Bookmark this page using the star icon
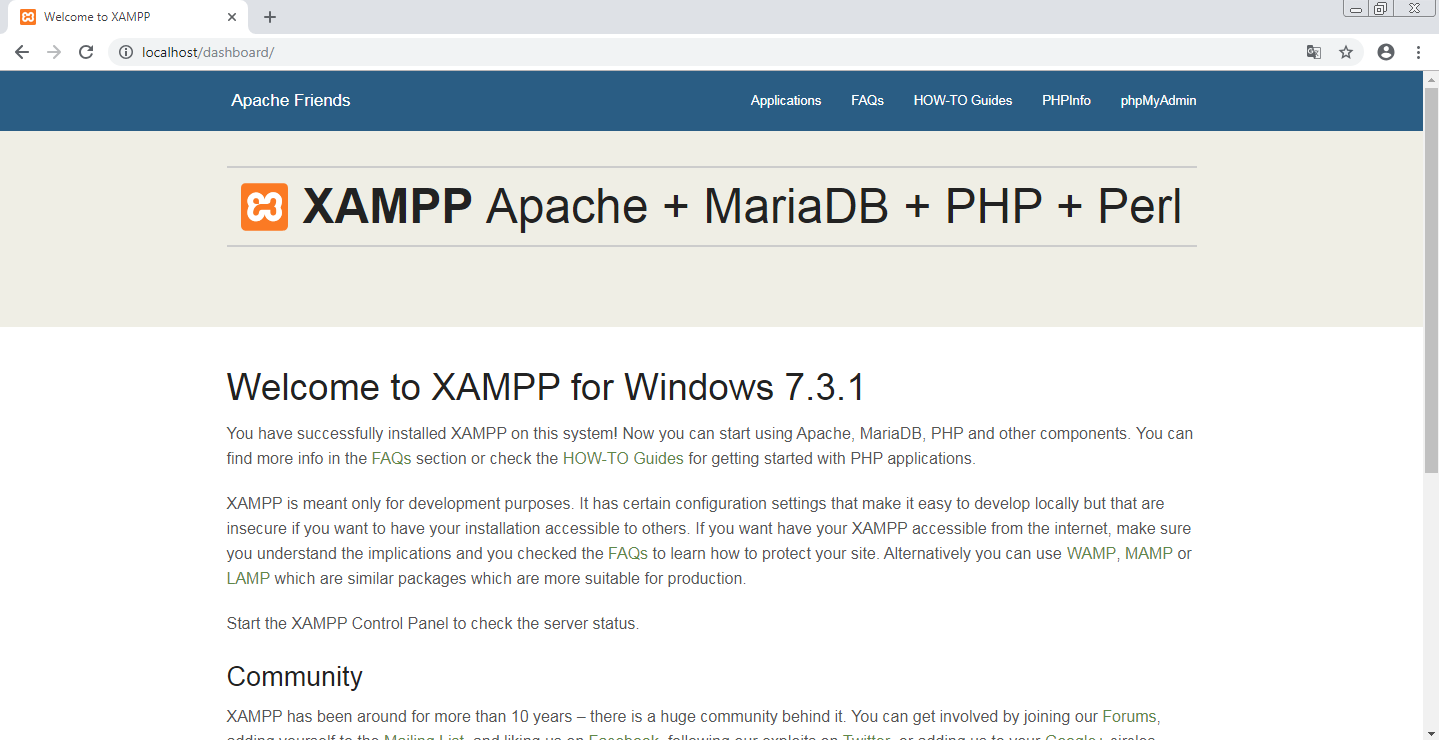The height and width of the screenshot is (740, 1439). tap(1346, 52)
